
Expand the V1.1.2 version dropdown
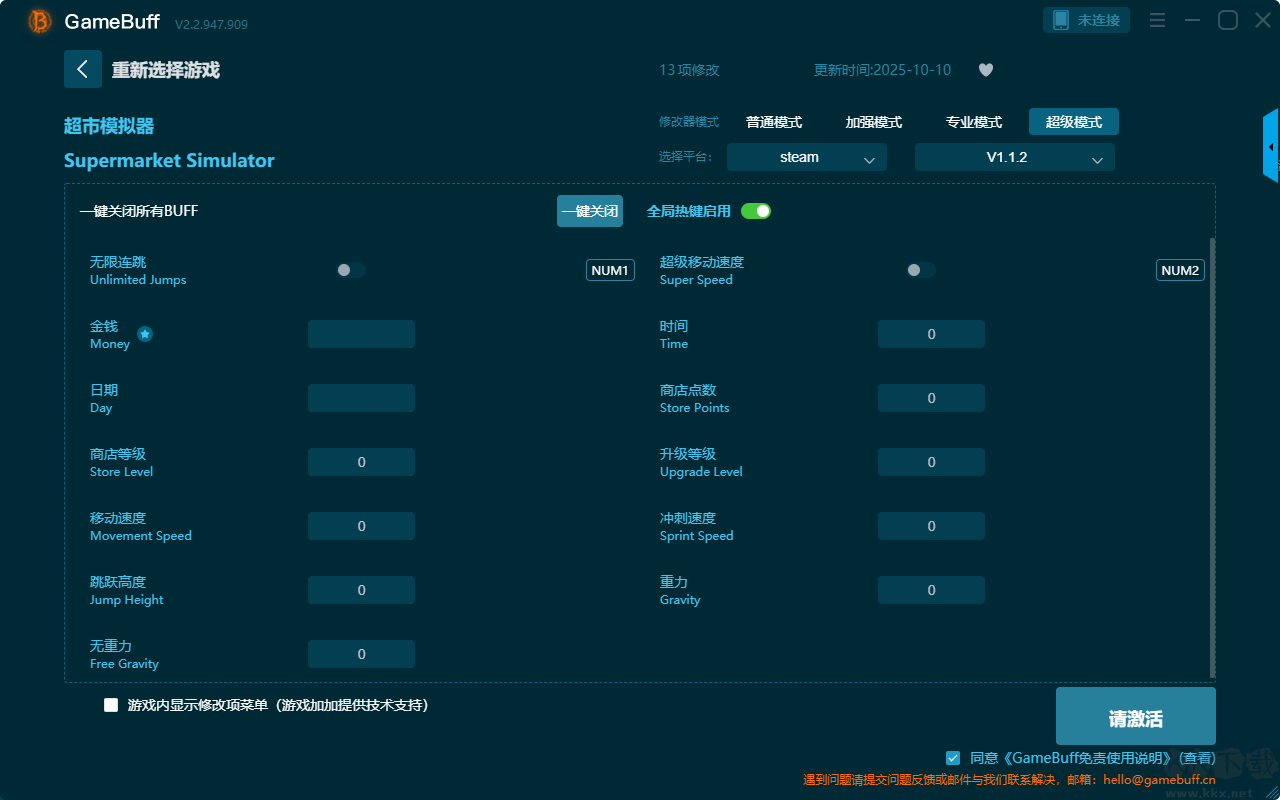click(1014, 157)
